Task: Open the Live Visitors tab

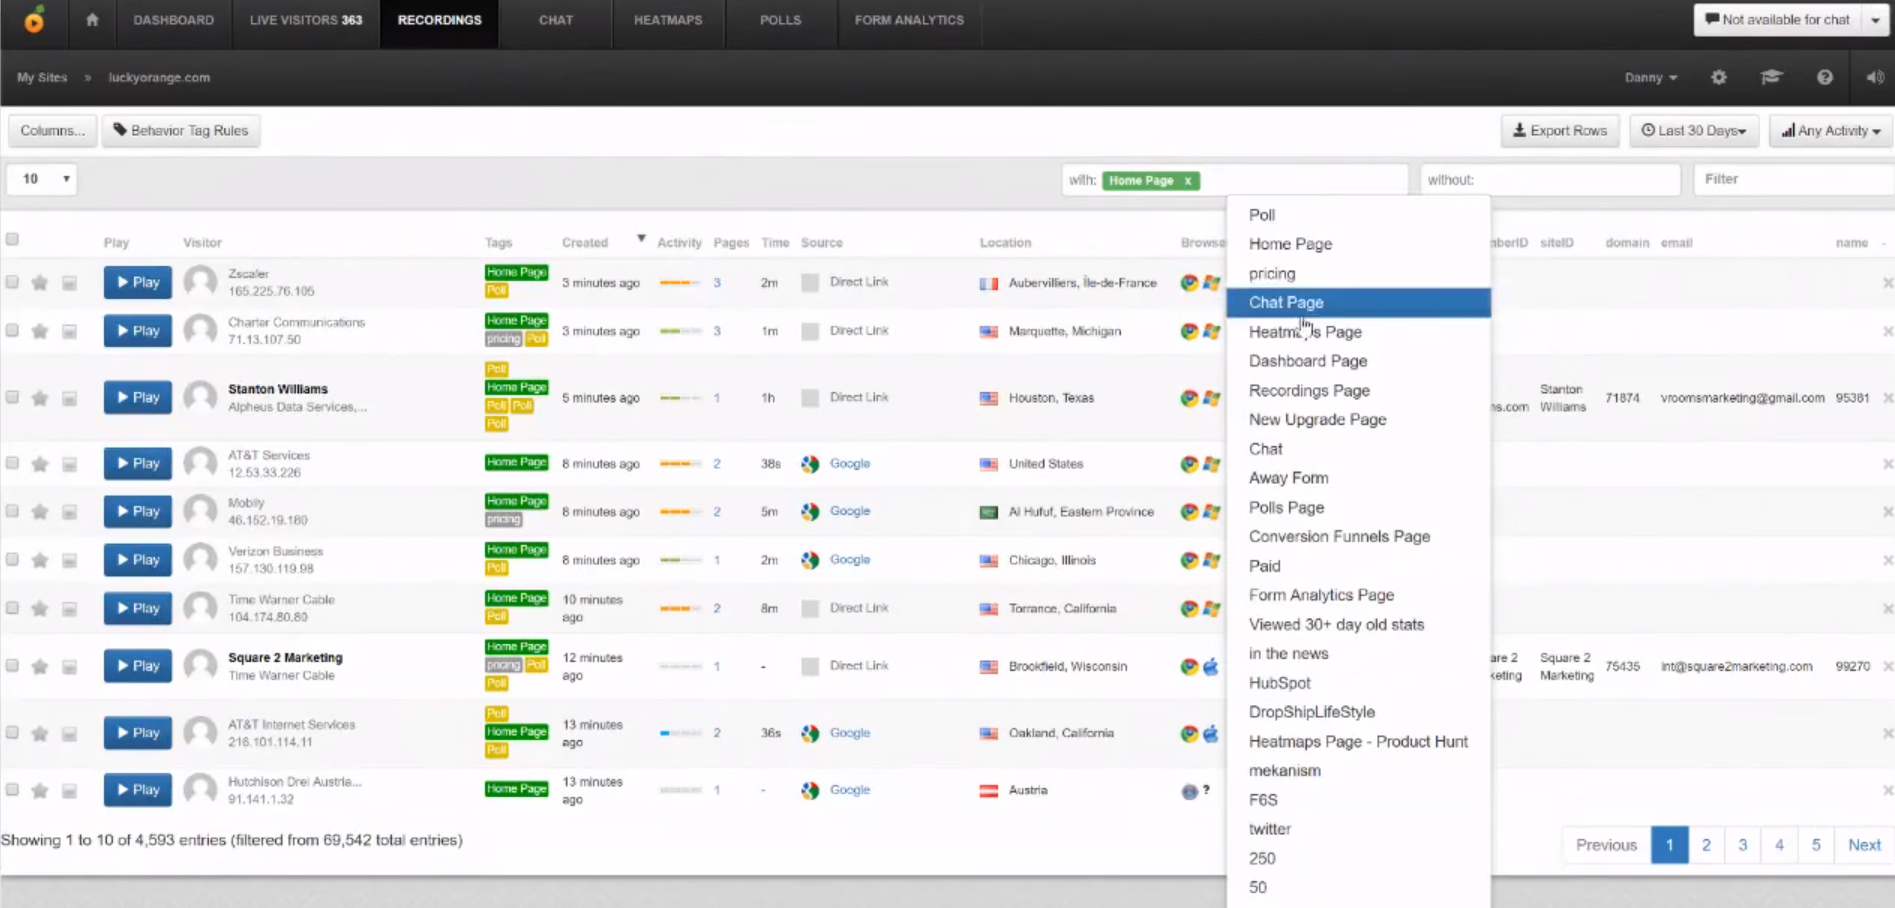Action: click(306, 20)
